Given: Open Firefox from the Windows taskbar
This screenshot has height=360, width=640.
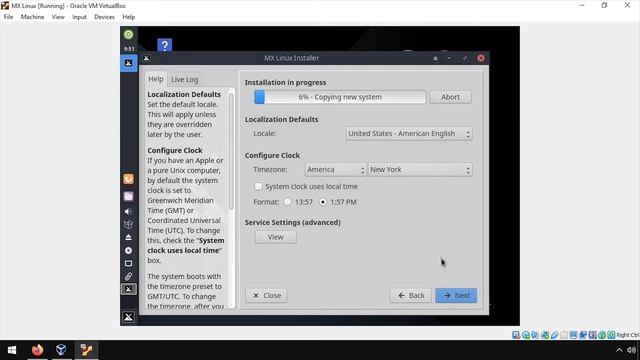Looking at the screenshot, I should (x=37, y=350).
